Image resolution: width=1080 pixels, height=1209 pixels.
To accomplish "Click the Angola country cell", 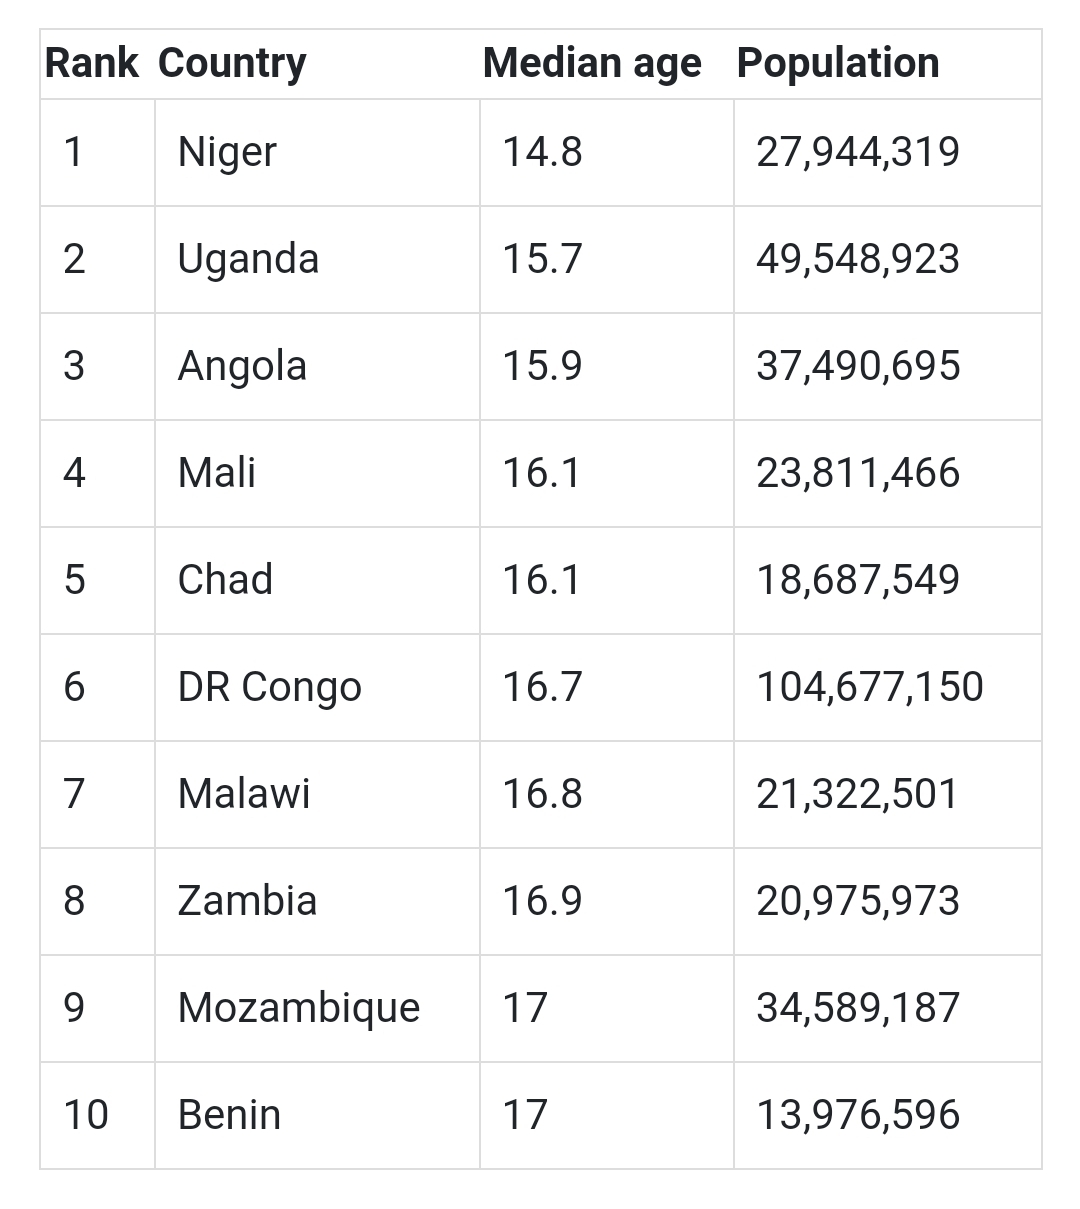I will [x=242, y=366].
